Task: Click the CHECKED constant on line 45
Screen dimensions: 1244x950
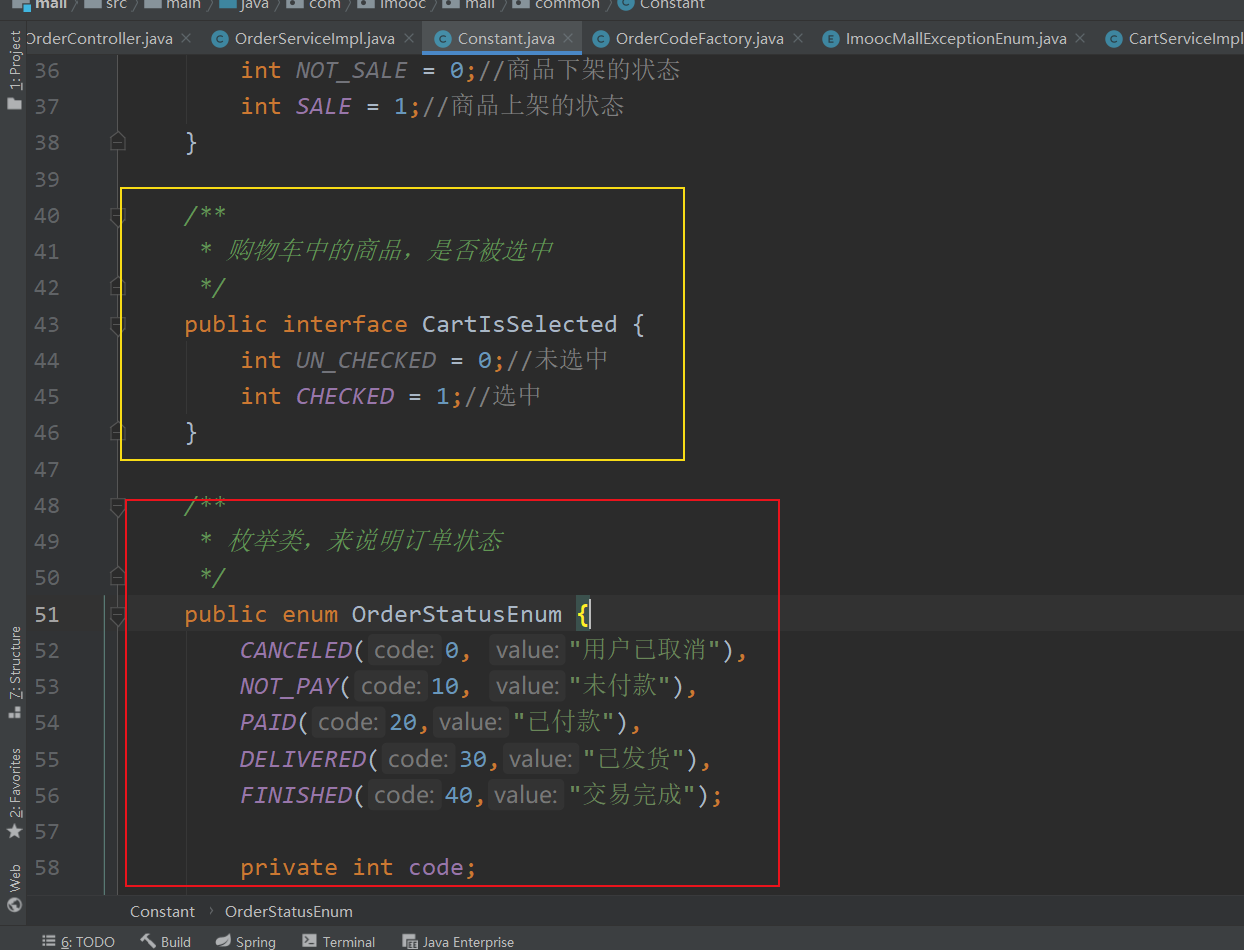Action: coord(345,396)
